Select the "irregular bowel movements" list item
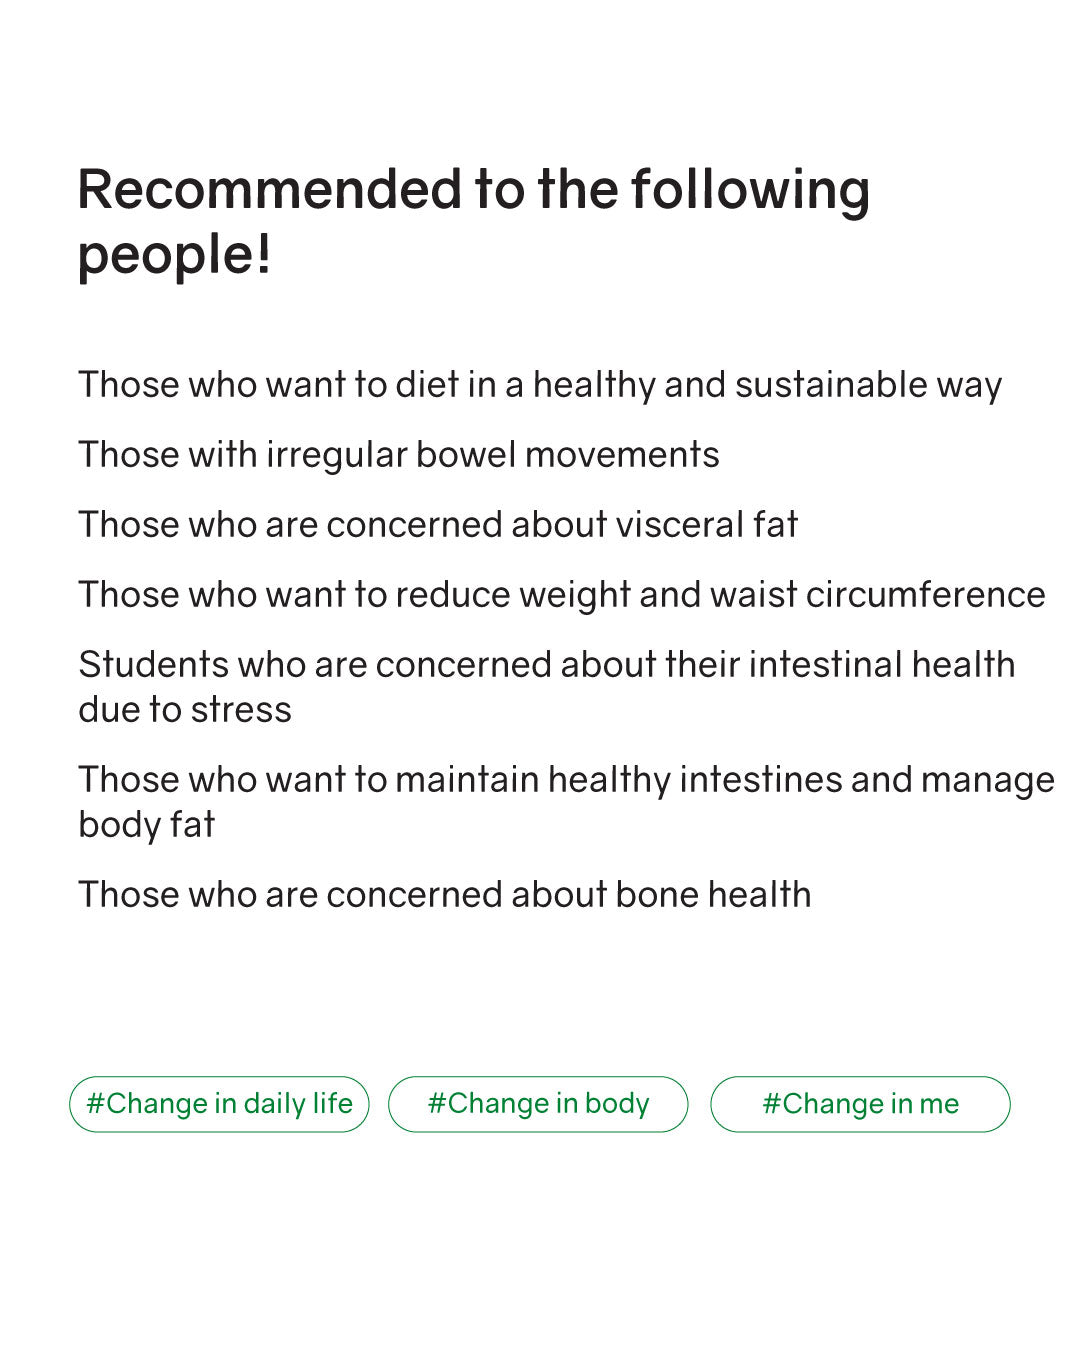The image size is (1080, 1350). pyautogui.click(x=399, y=455)
